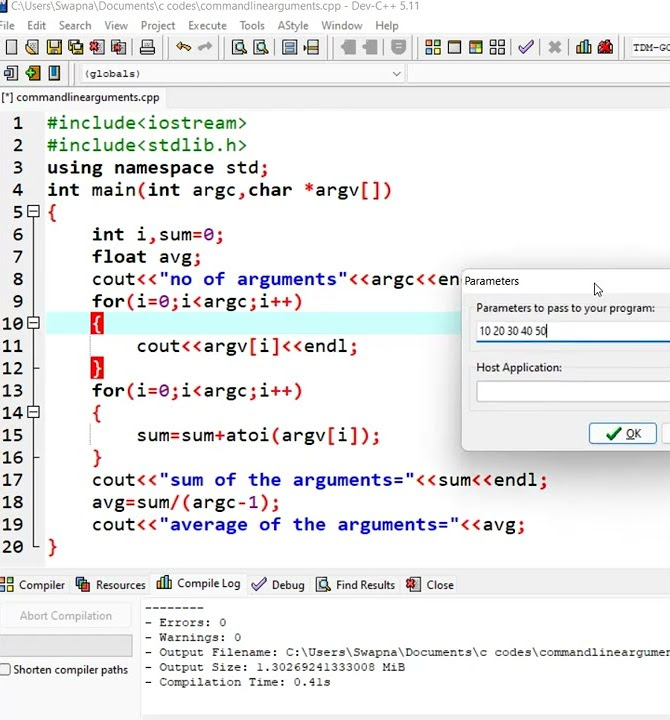
Task: Open the Window menu
Action: 342,25
